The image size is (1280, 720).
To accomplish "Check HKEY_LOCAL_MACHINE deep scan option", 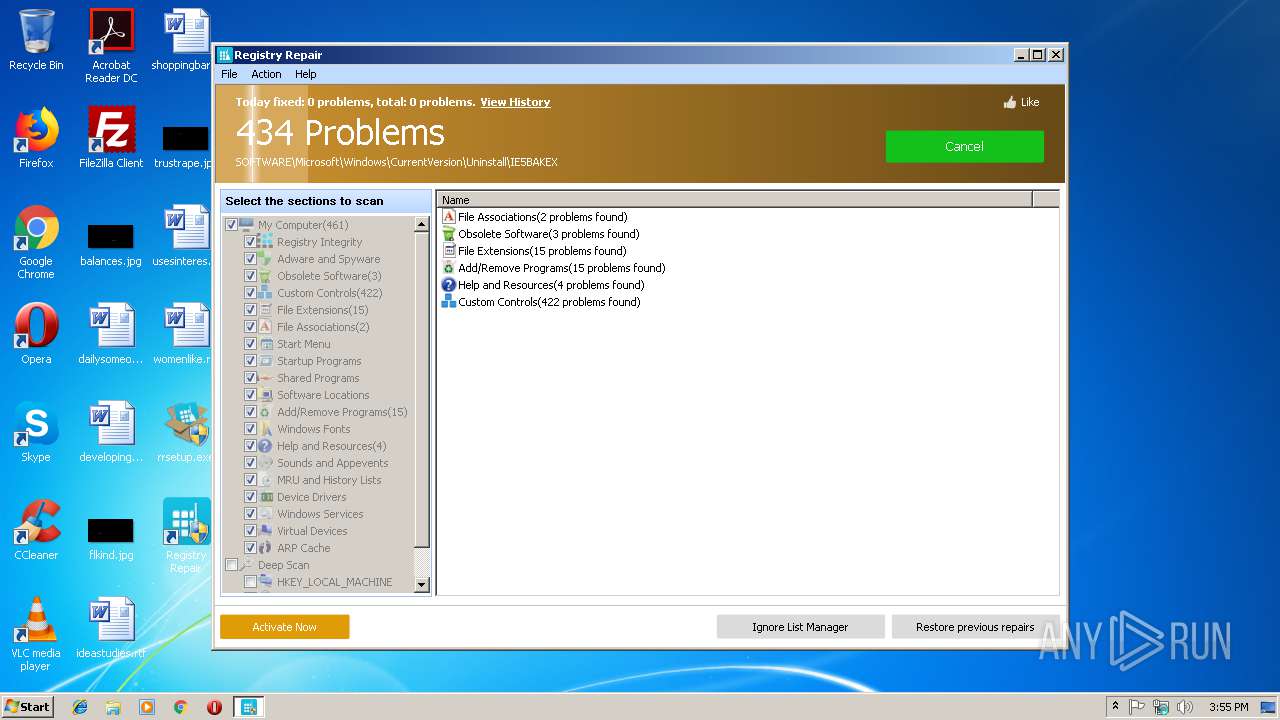I will tap(251, 582).
